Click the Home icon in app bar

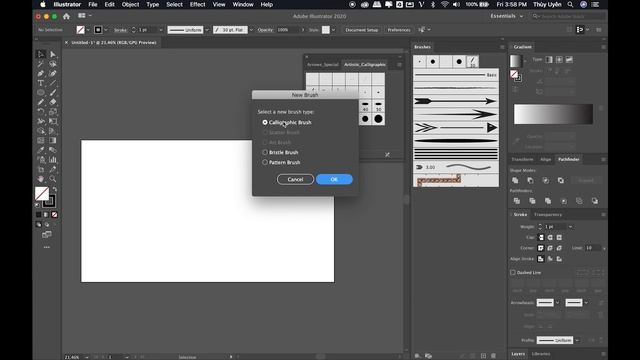(x=66, y=16)
